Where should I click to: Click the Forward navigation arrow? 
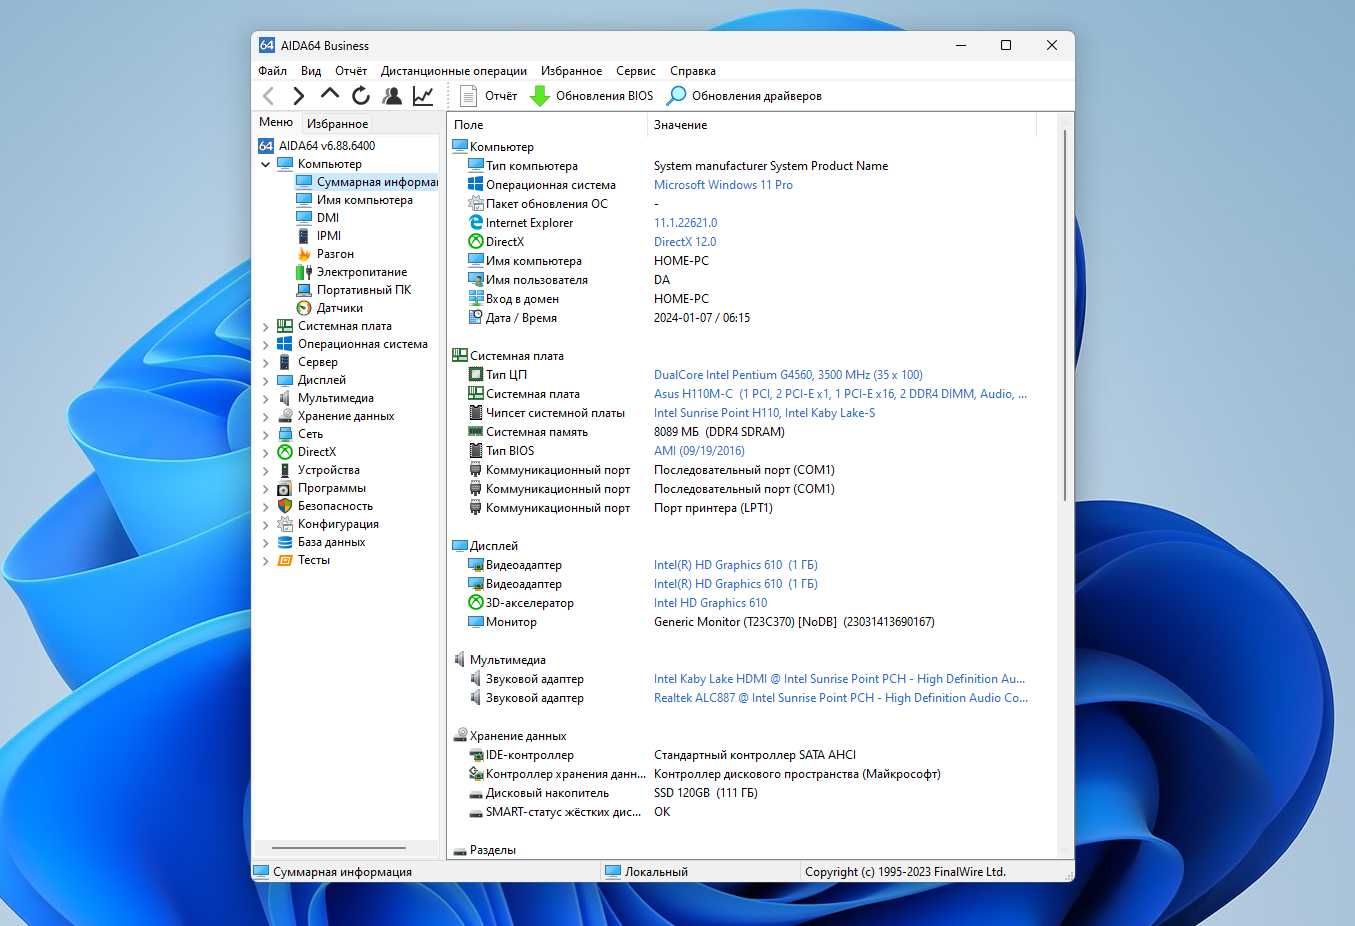[298, 96]
